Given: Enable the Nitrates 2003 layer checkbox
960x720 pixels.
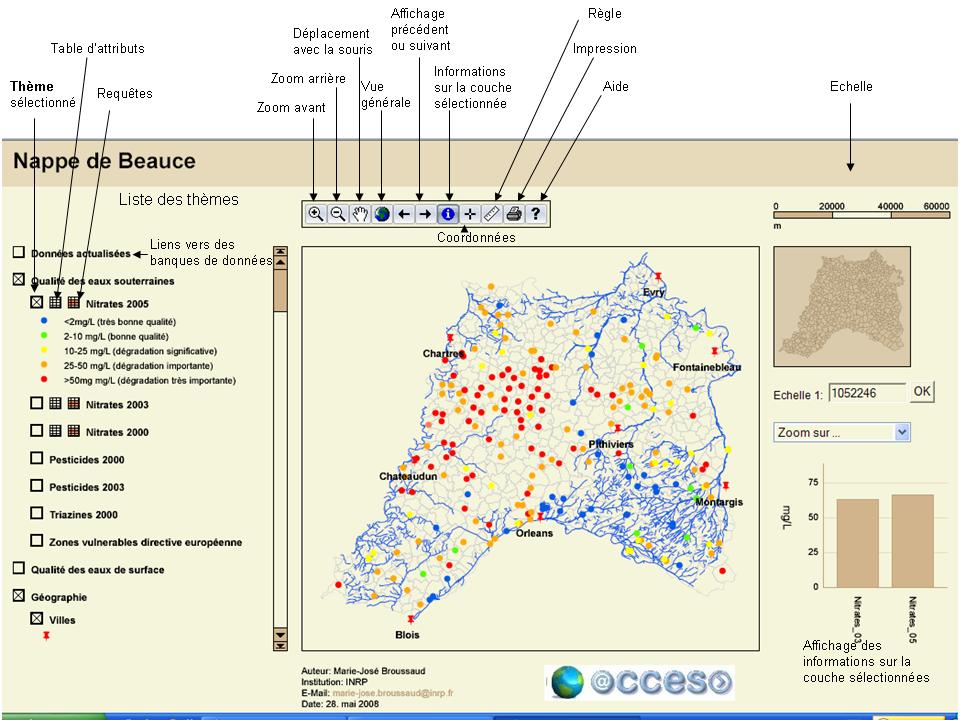Looking at the screenshot, I should pyautogui.click(x=37, y=404).
